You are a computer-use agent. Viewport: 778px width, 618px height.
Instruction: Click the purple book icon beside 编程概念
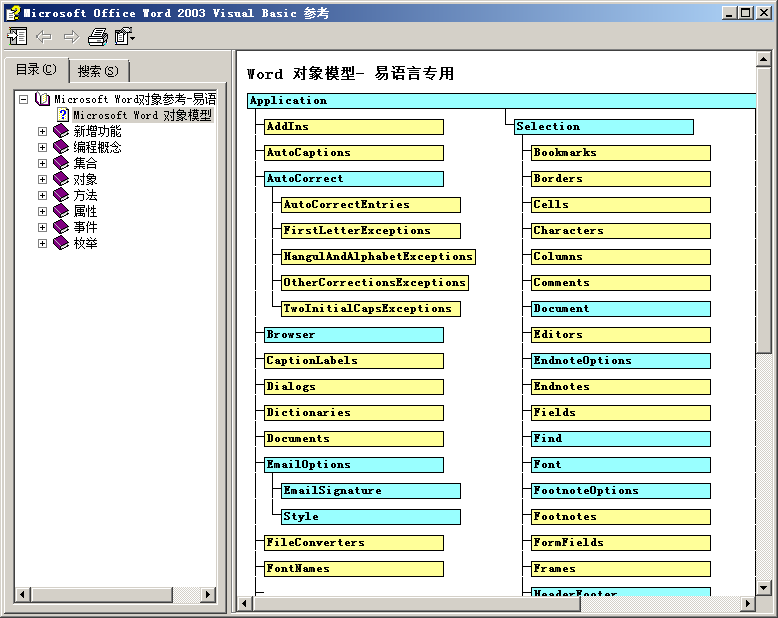pyautogui.click(x=61, y=147)
